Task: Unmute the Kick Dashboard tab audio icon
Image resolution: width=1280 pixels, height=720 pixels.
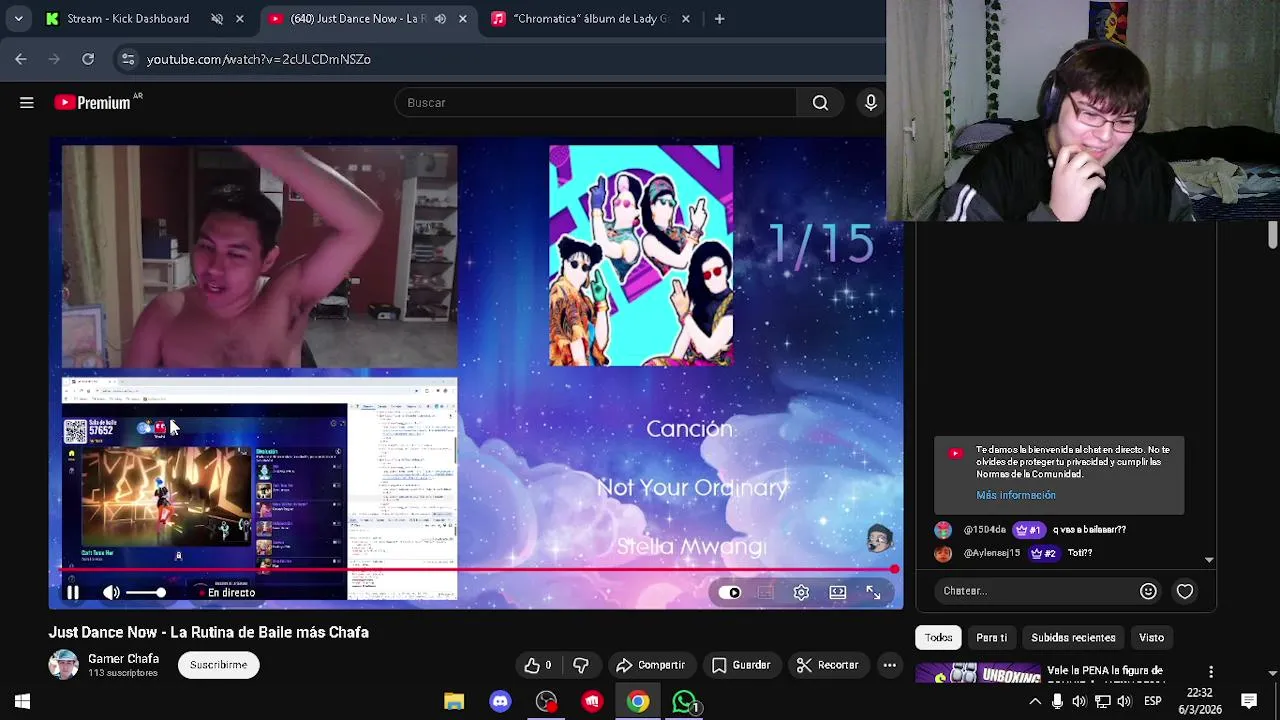Action: click(x=217, y=19)
